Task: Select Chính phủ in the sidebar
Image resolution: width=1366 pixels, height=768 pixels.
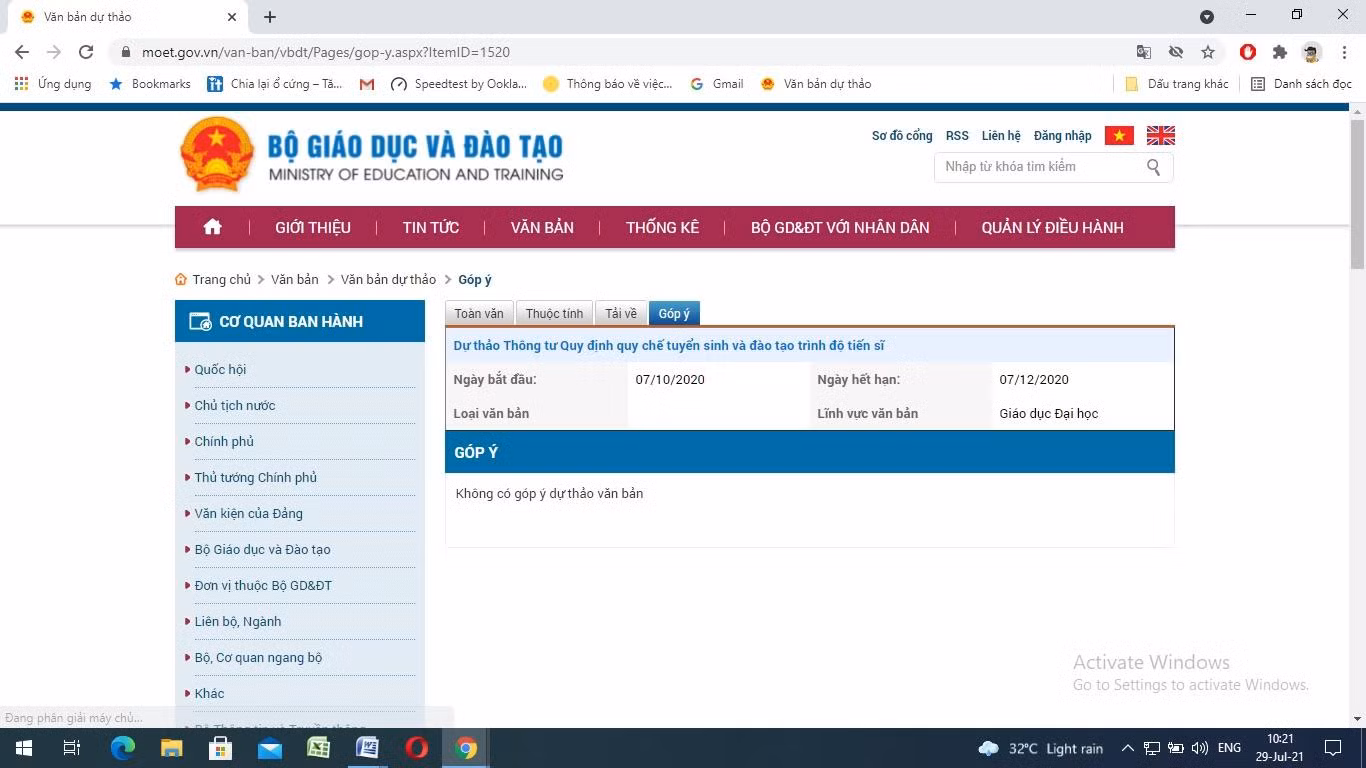Action: pos(224,442)
